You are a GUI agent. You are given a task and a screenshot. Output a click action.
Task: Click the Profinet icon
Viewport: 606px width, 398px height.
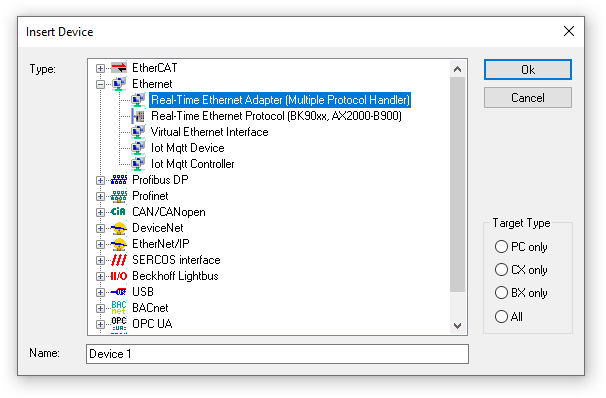tap(119, 196)
